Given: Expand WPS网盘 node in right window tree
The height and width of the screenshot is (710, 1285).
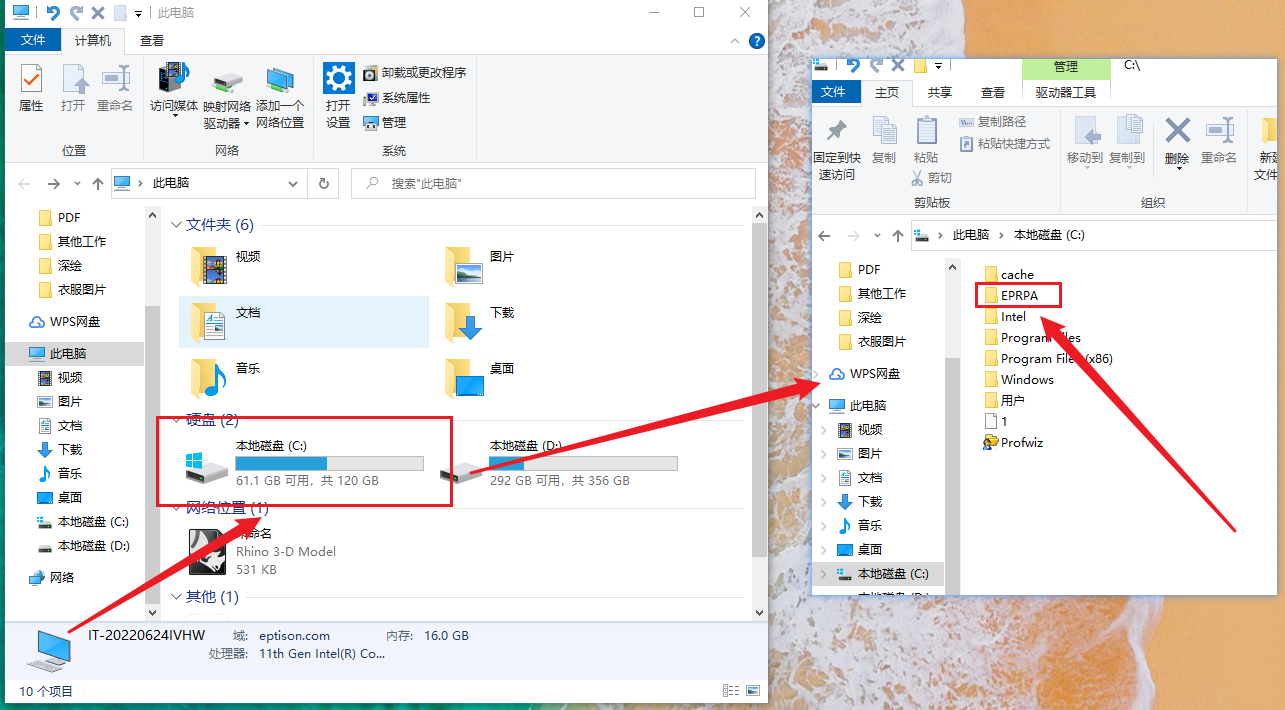Looking at the screenshot, I should tap(822, 374).
